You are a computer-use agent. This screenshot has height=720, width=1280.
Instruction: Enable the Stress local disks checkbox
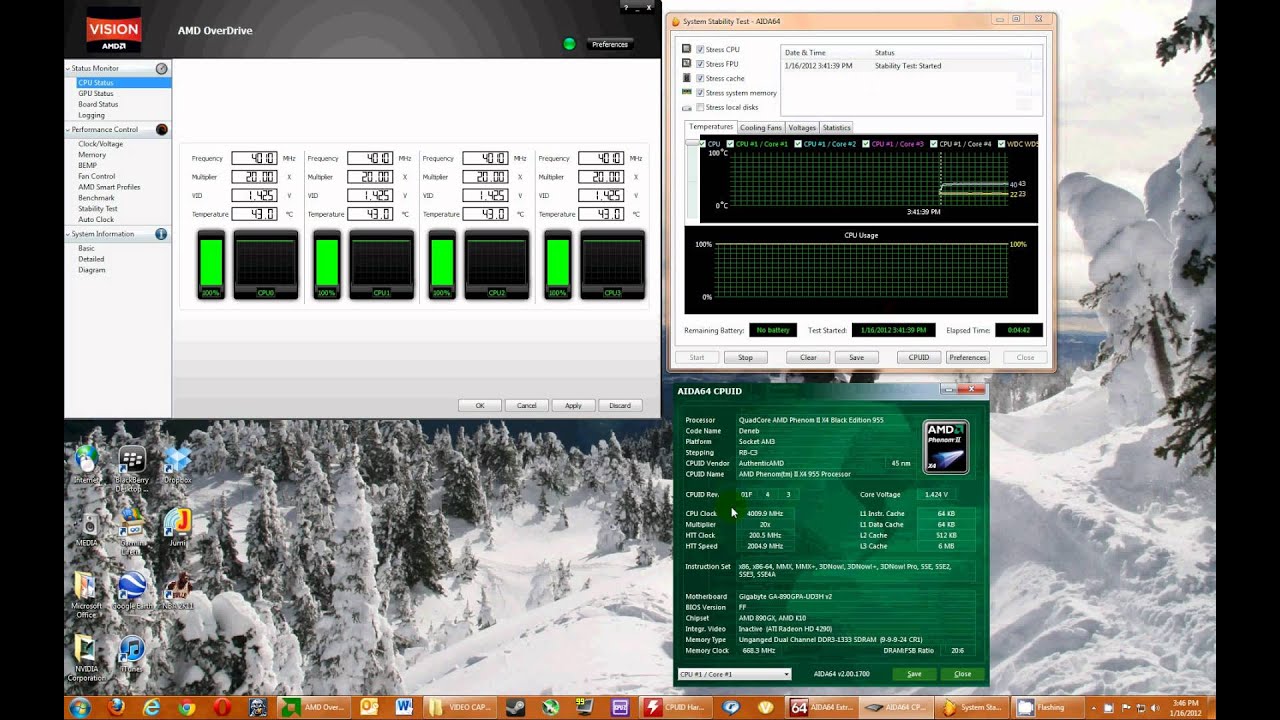(x=700, y=107)
